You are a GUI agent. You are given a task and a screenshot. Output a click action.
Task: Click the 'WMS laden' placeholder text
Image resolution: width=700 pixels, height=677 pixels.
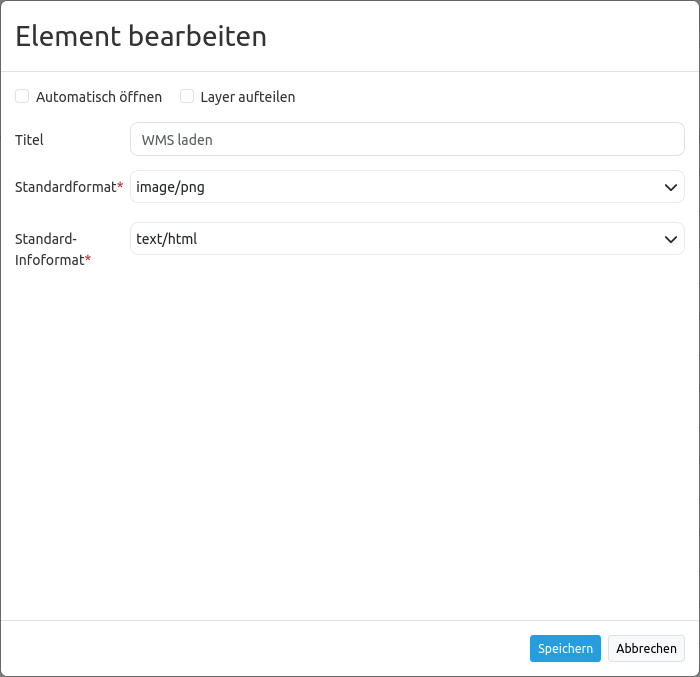click(177, 140)
